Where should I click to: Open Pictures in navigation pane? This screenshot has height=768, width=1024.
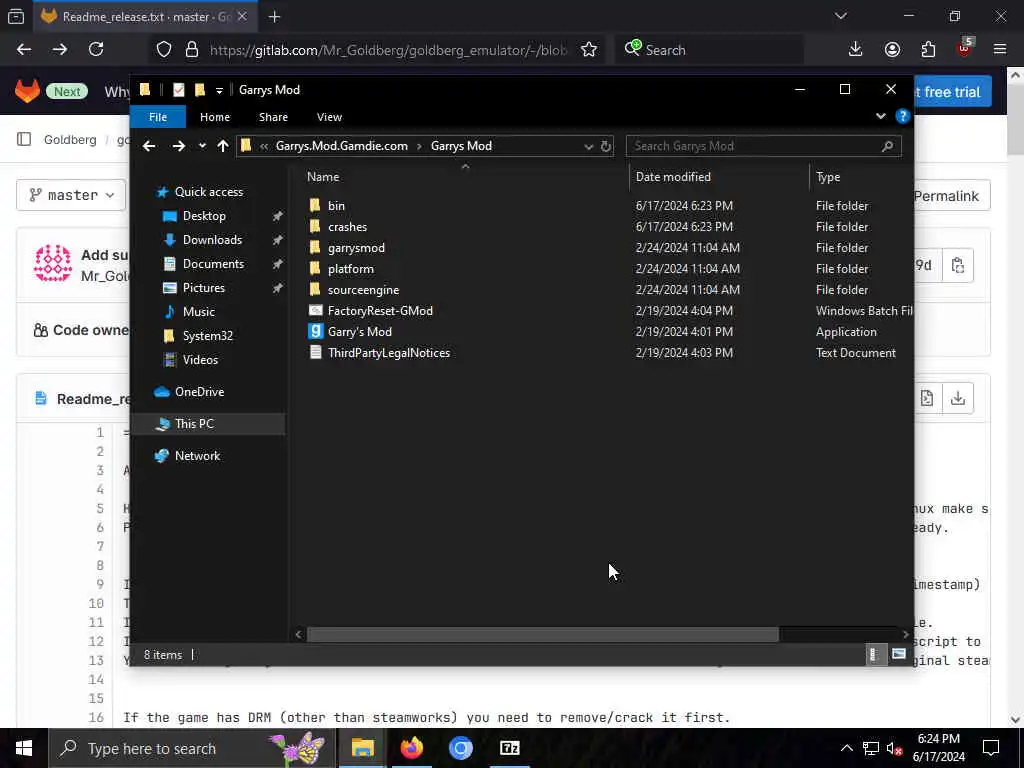point(203,288)
